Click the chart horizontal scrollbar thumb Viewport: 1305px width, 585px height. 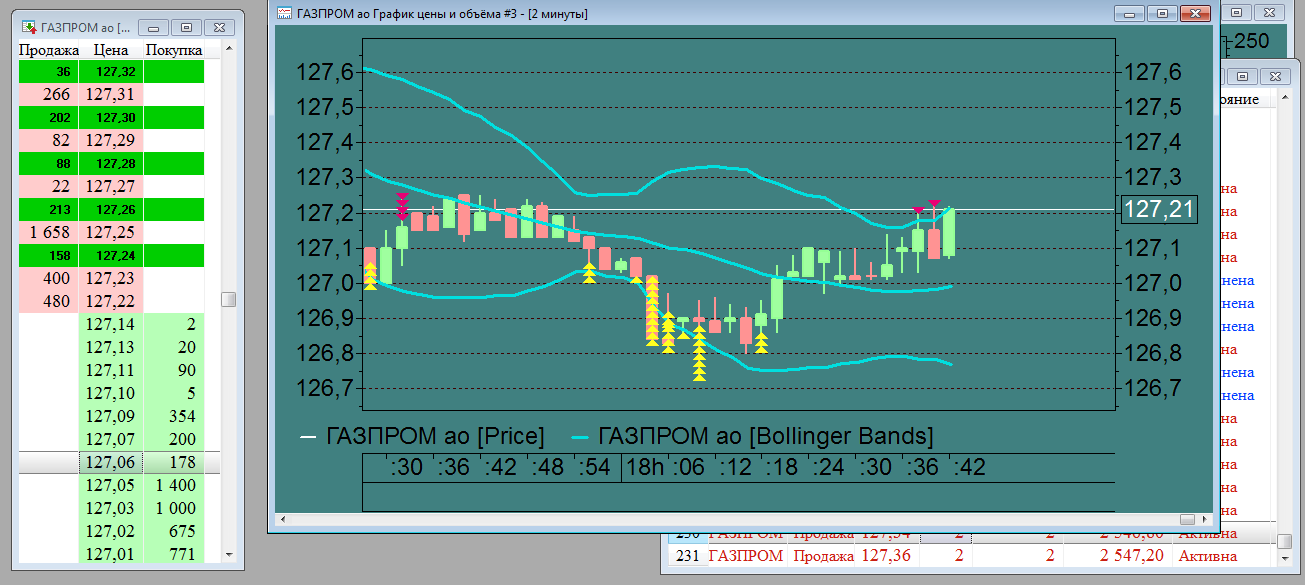click(1188, 520)
